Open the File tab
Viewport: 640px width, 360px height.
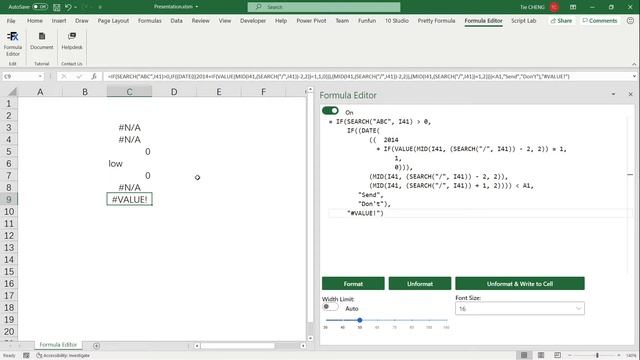click(x=11, y=20)
